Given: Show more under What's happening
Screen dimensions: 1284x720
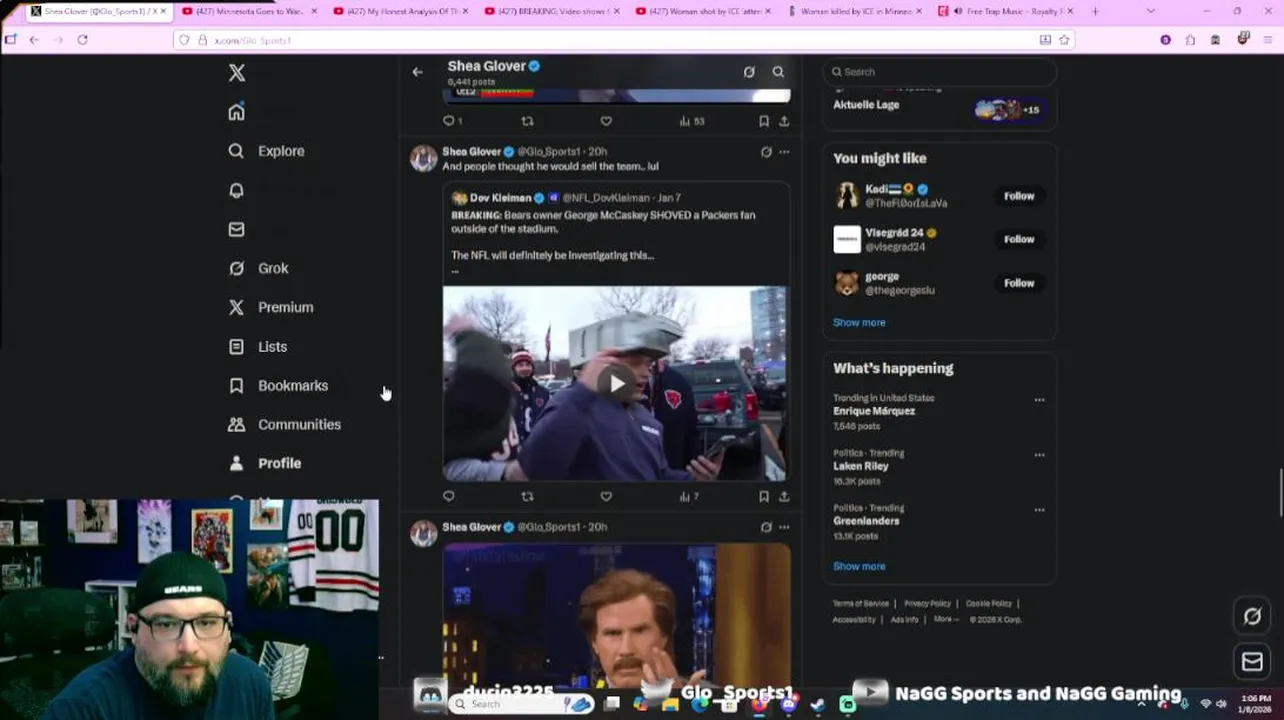Looking at the screenshot, I should click(x=859, y=566).
